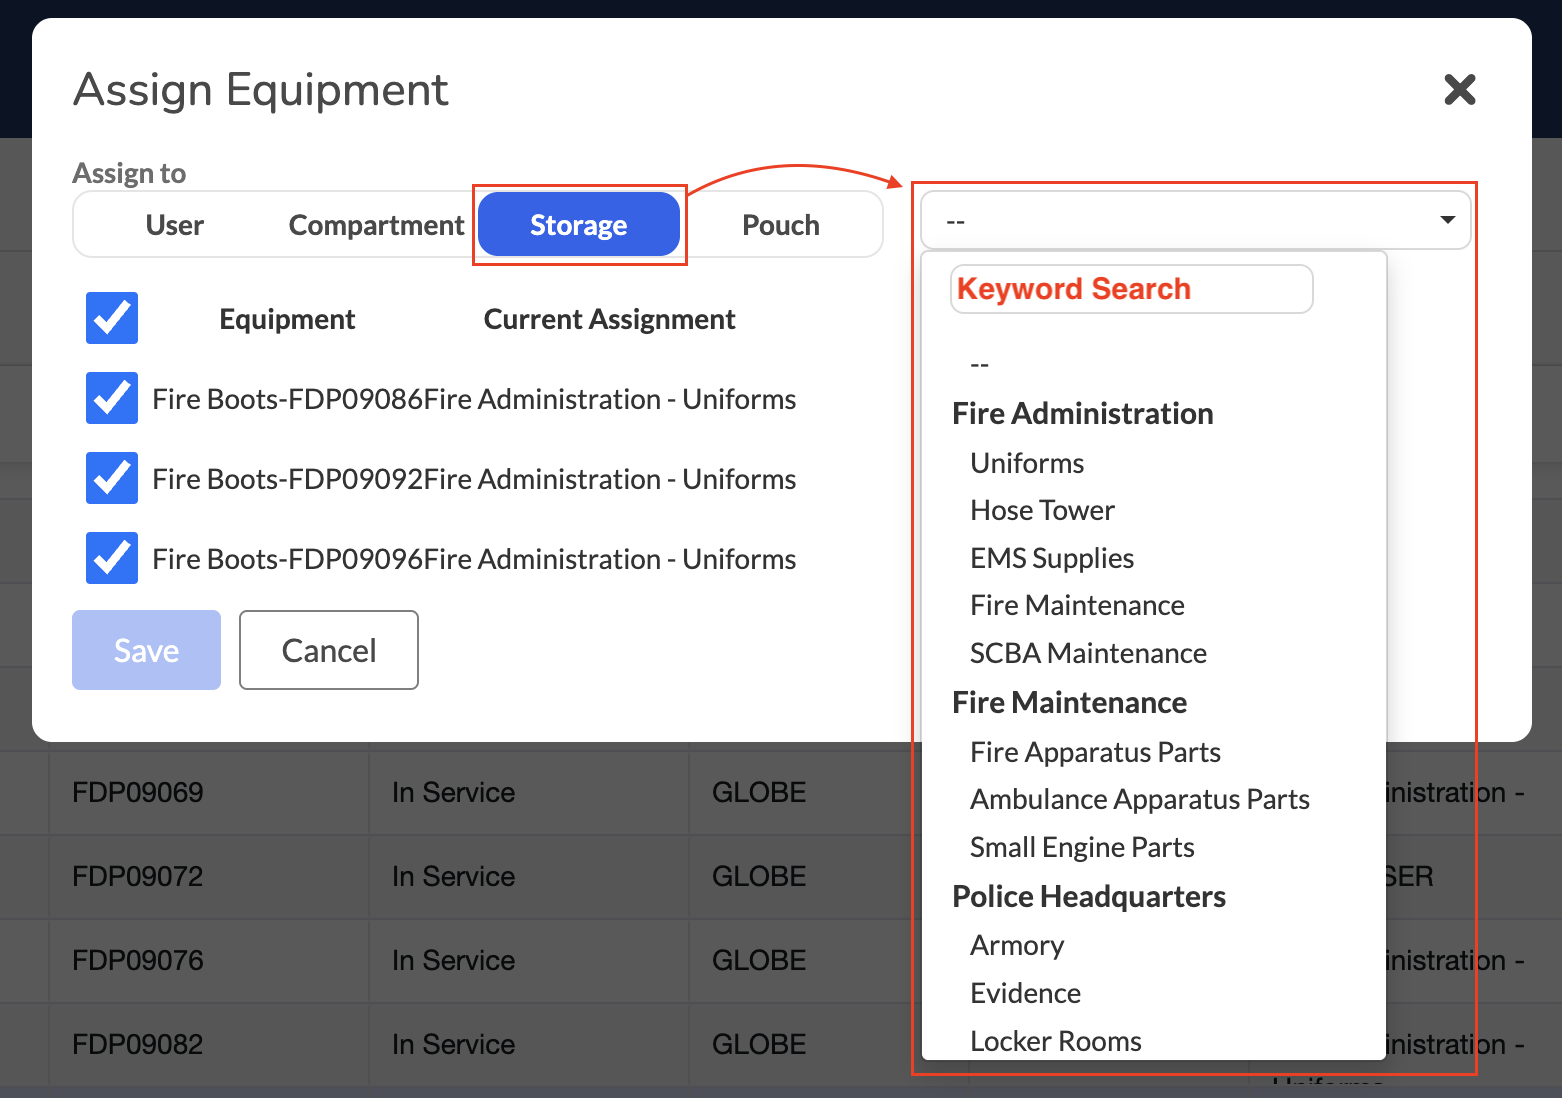The width and height of the screenshot is (1562, 1098).
Task: Pick SCBA Maintenance storage option
Action: tap(1088, 653)
